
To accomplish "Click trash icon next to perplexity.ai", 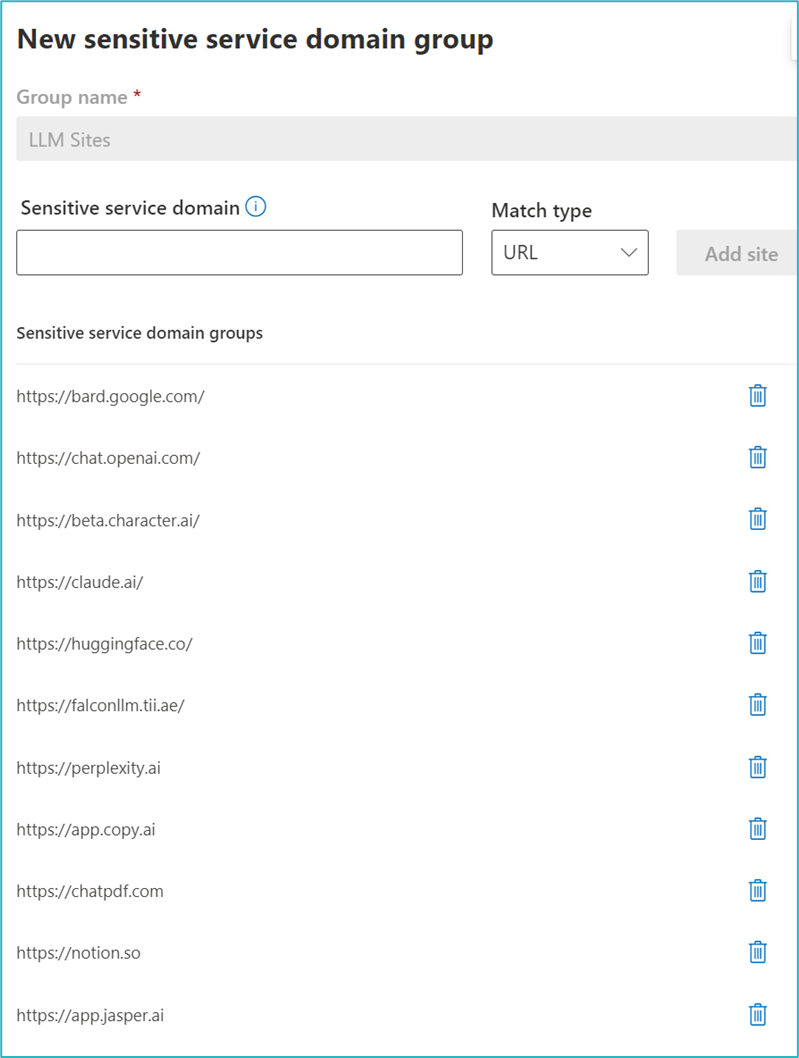I will tap(758, 767).
